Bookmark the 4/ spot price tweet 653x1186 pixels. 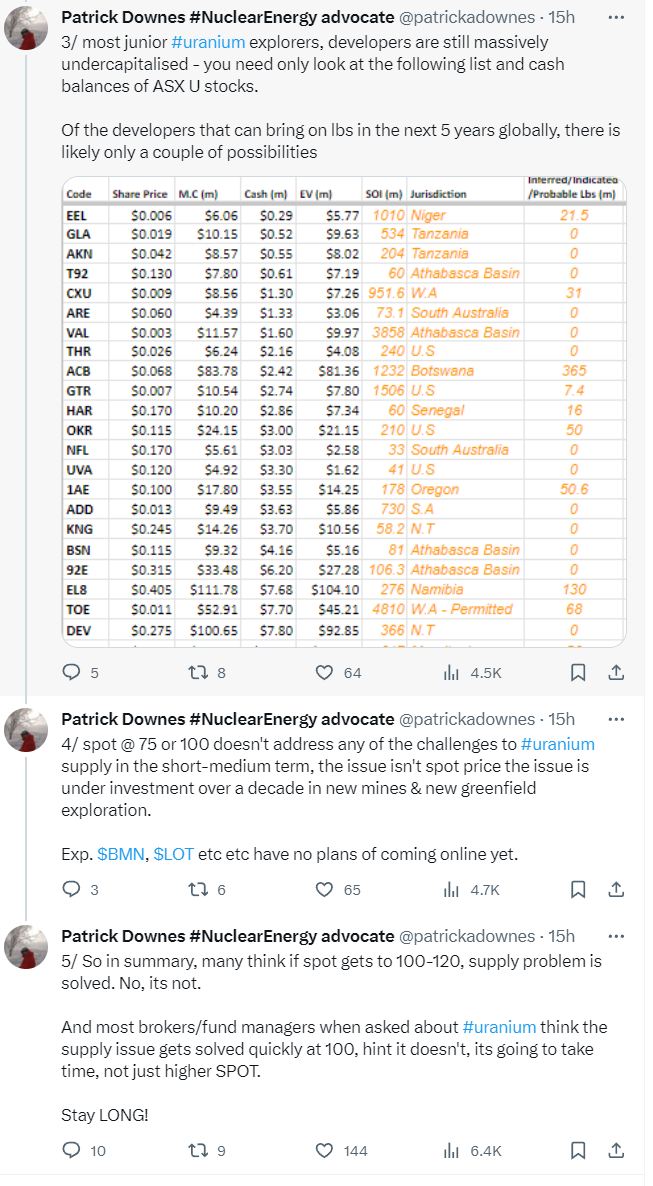(578, 889)
